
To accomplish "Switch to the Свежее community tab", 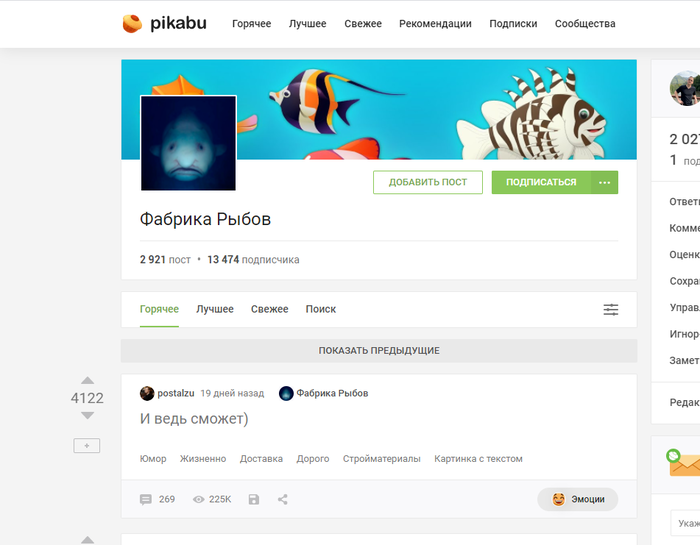I will [270, 309].
